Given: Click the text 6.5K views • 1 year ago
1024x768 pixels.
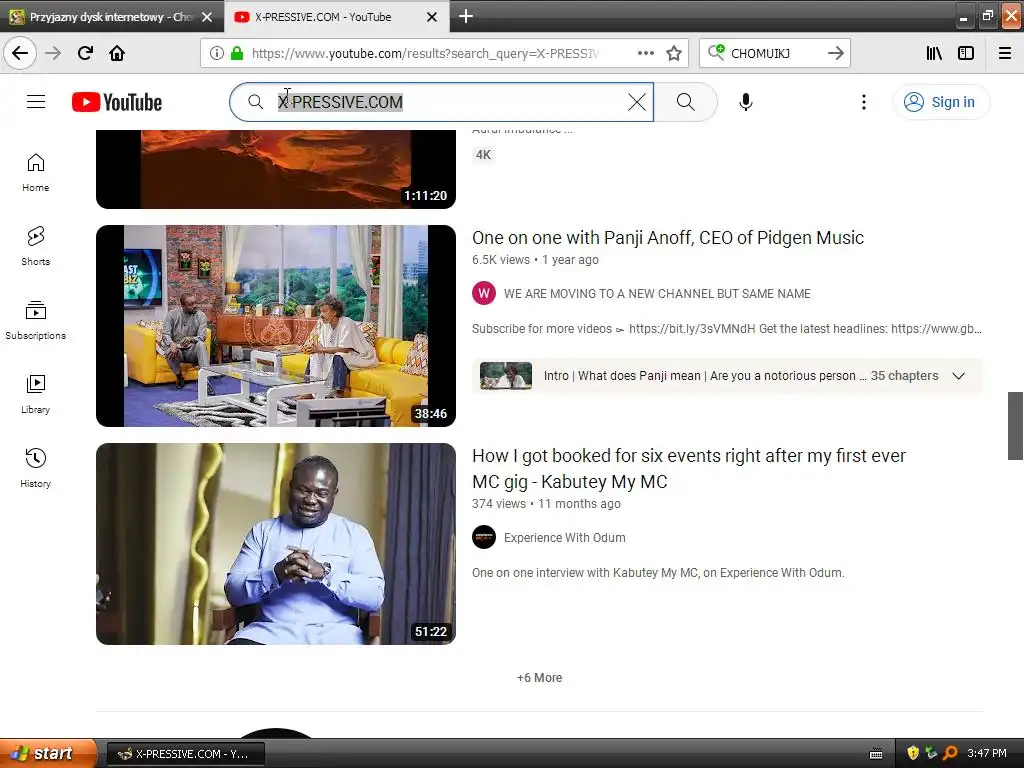Looking at the screenshot, I should click(536, 260).
